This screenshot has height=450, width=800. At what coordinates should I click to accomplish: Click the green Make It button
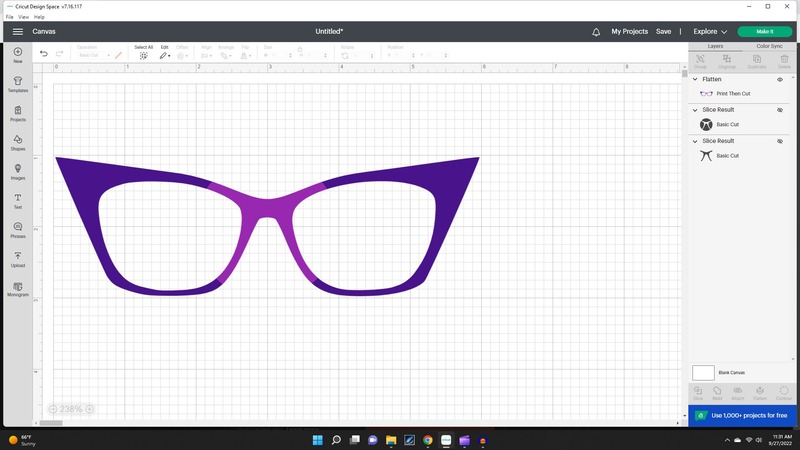pyautogui.click(x=765, y=32)
